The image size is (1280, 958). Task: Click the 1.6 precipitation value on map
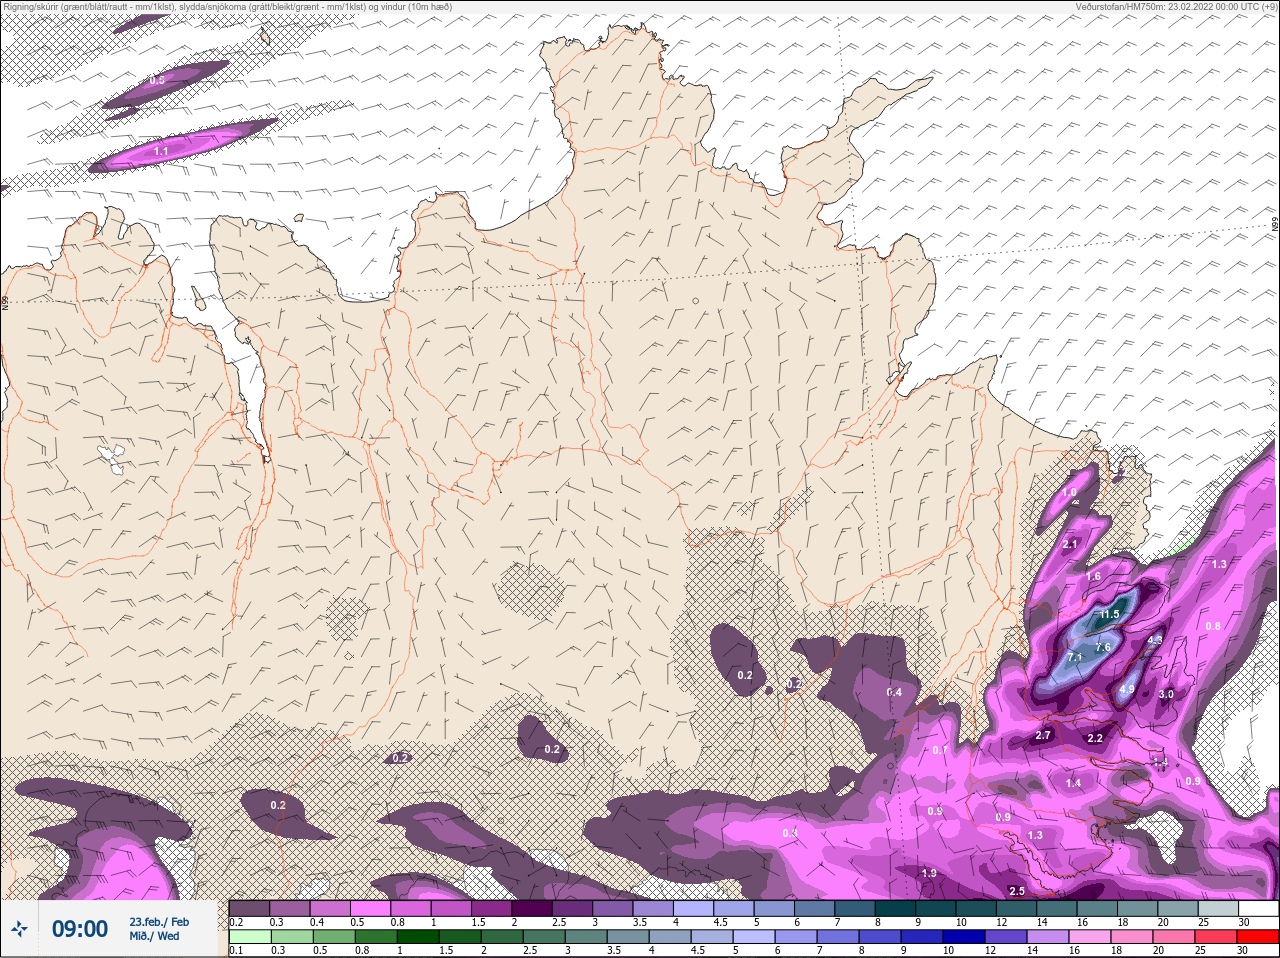click(x=1093, y=576)
